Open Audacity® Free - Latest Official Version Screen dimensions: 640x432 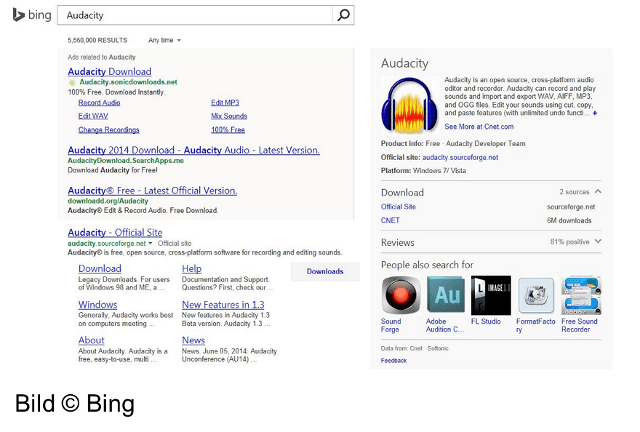coord(152,191)
